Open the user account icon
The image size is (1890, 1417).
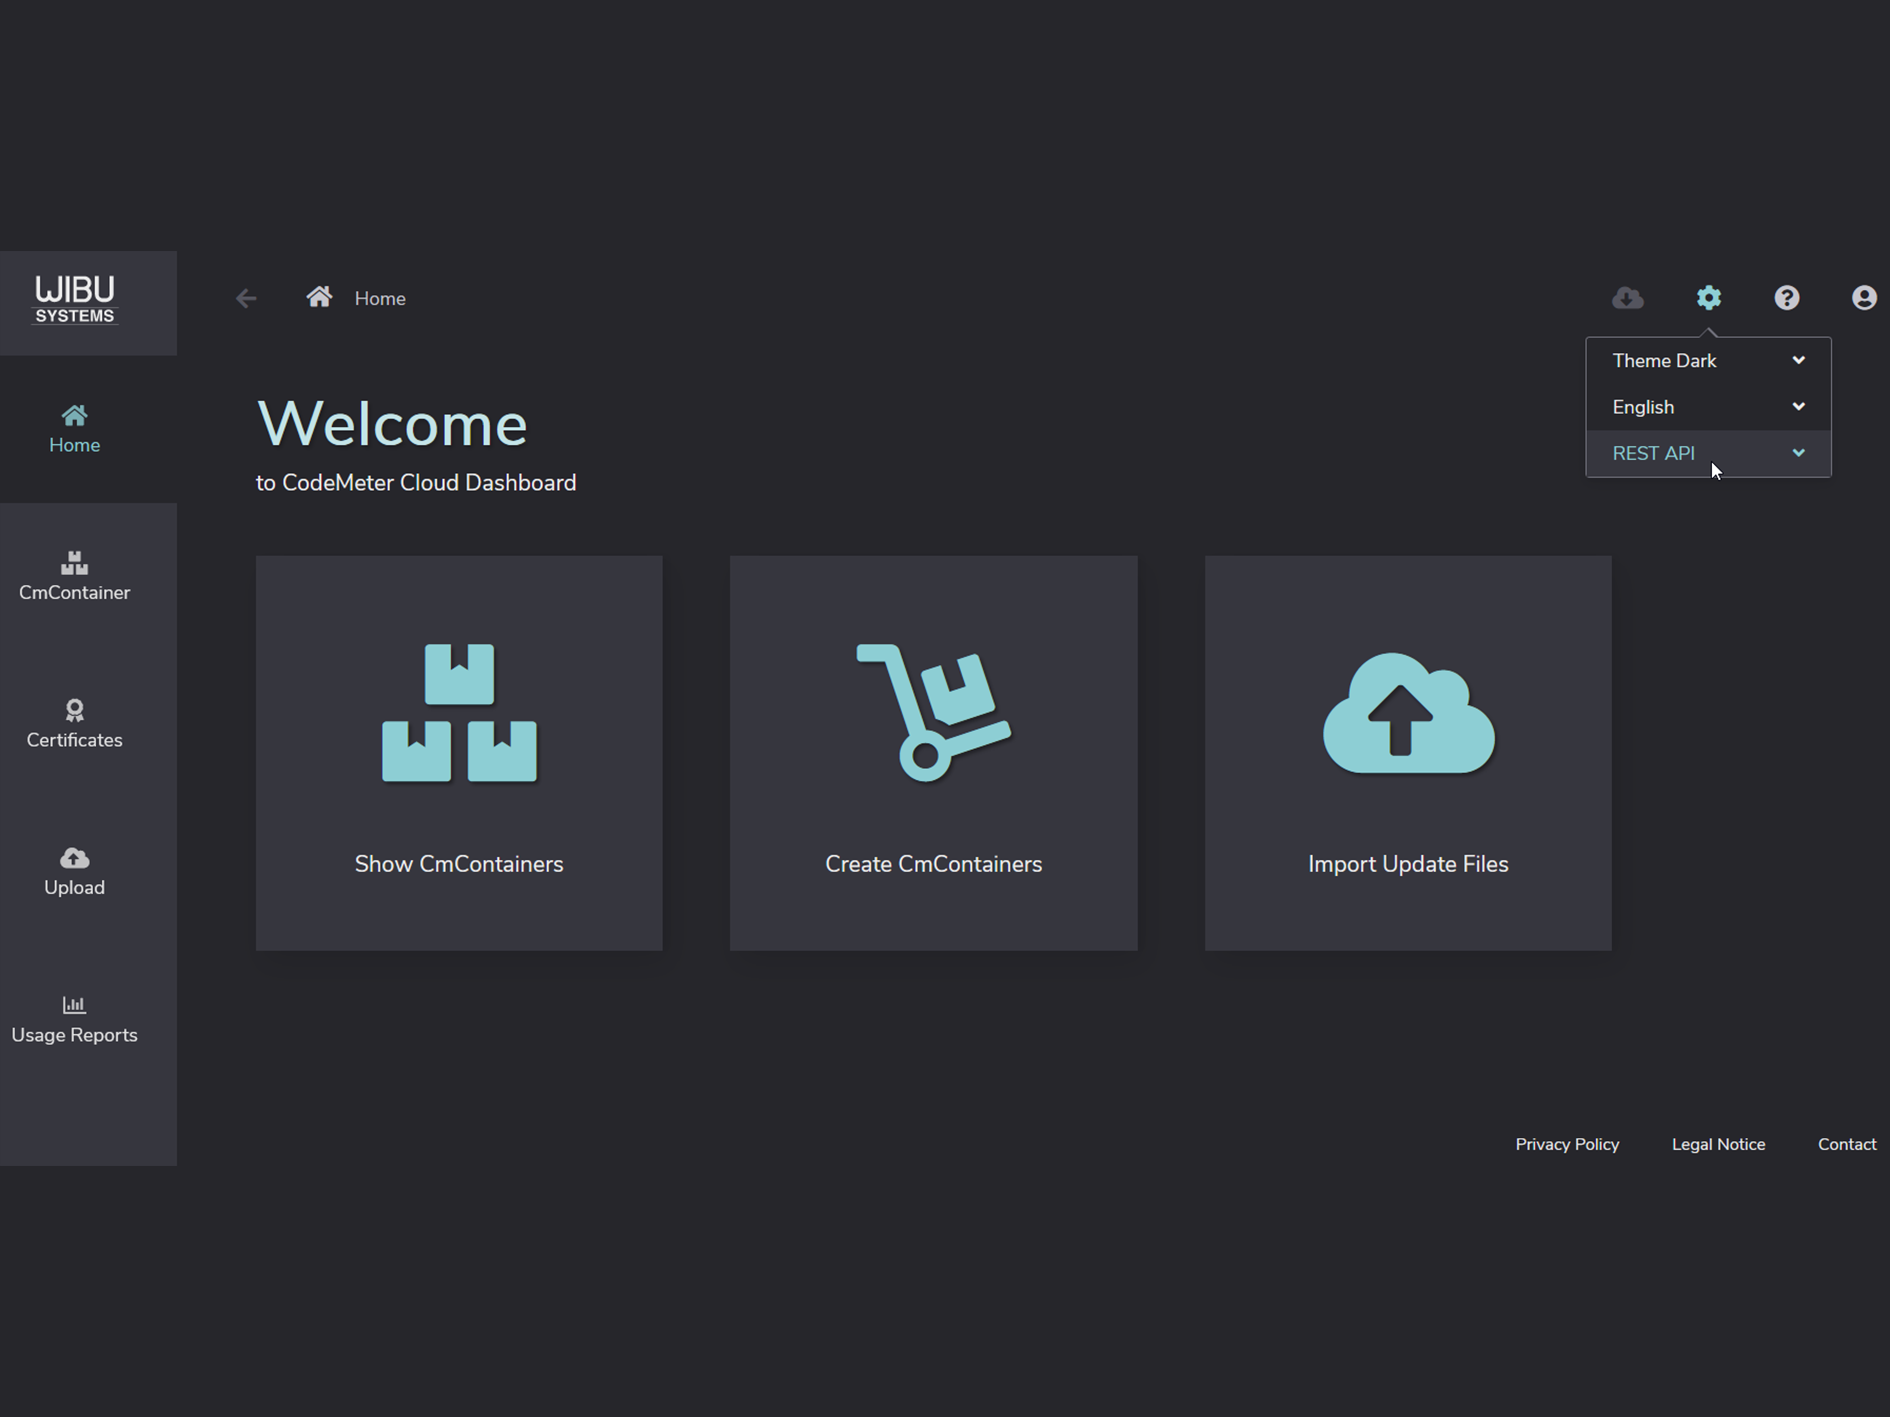pyautogui.click(x=1864, y=297)
